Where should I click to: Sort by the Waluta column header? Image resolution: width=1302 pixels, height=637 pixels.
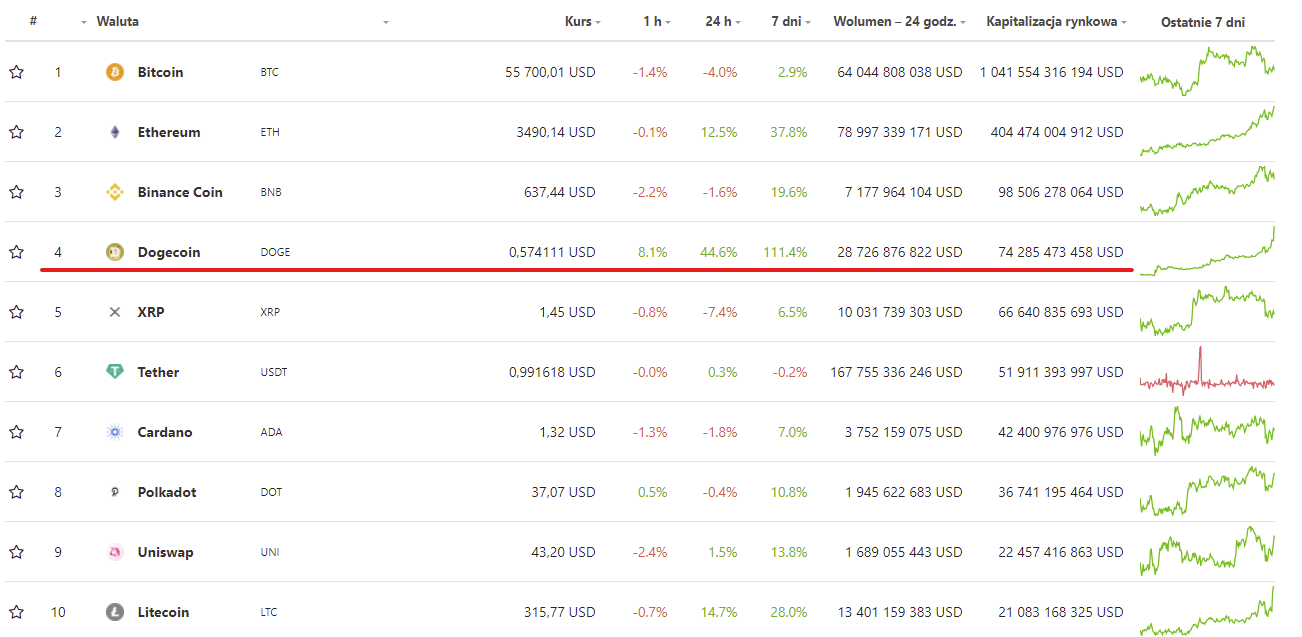(118, 21)
